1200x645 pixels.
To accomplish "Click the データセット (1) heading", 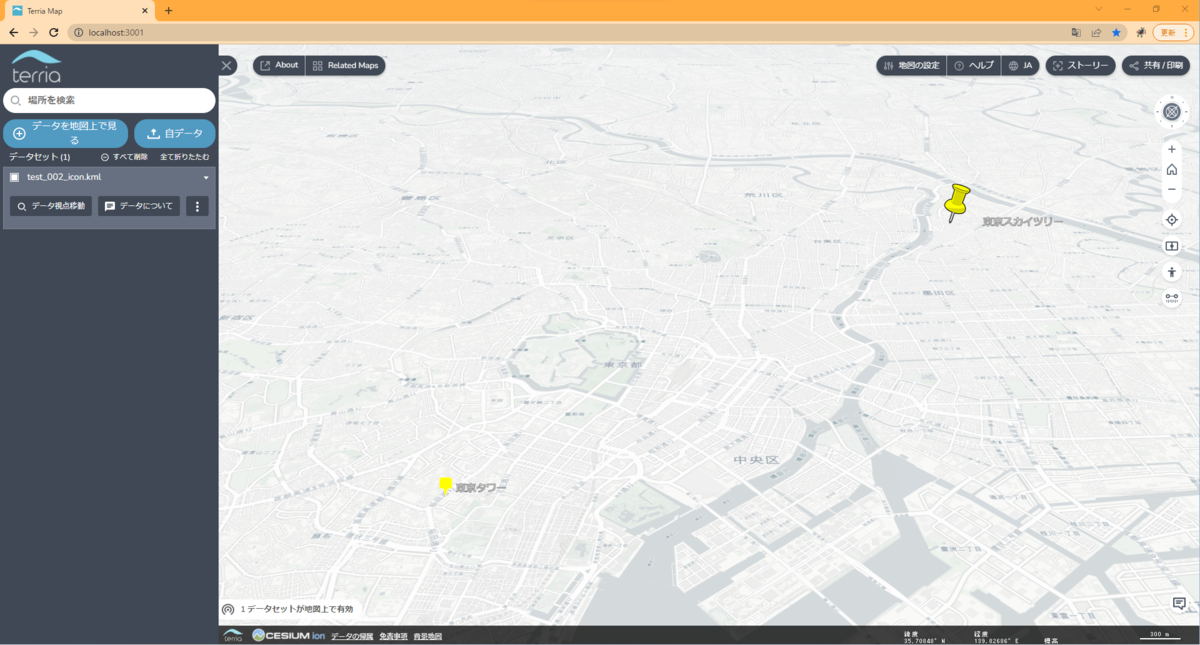I will (x=40, y=157).
